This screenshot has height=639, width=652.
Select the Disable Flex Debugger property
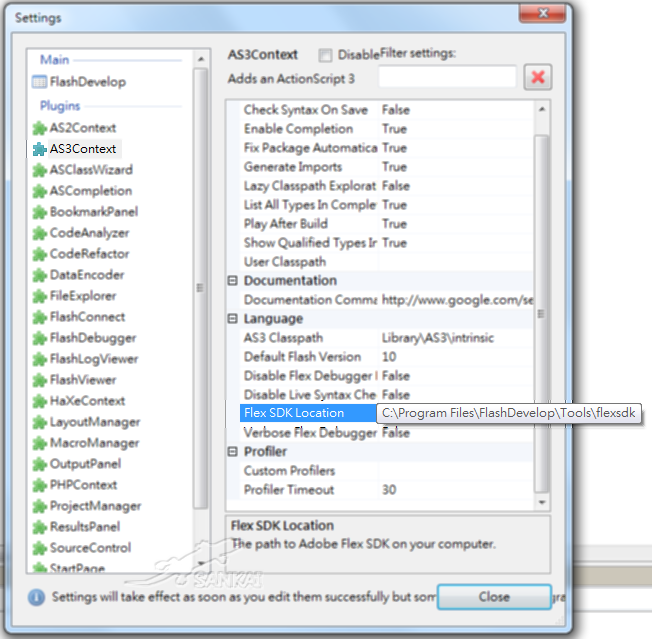point(310,376)
